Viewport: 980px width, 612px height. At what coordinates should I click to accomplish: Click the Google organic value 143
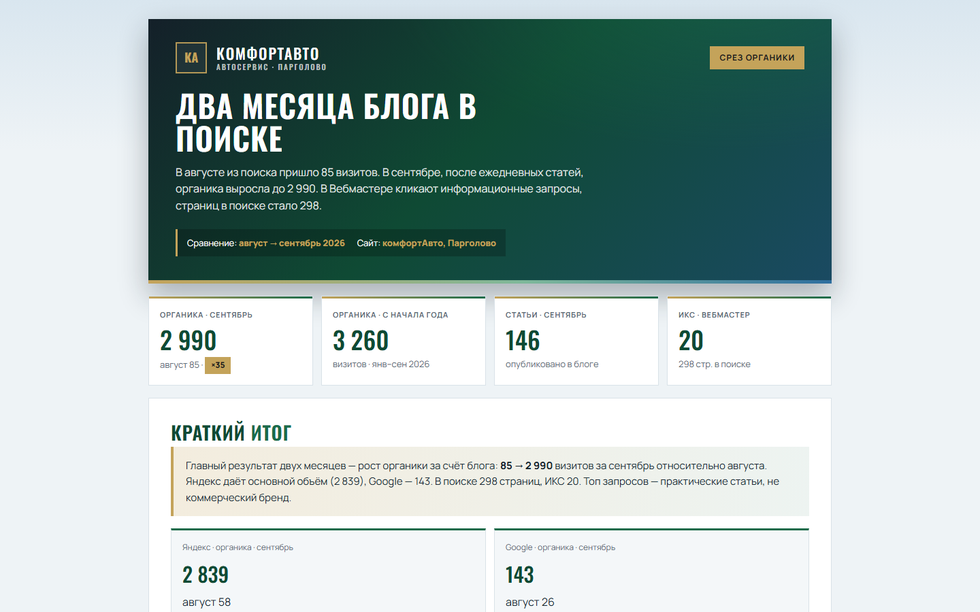coord(519,574)
